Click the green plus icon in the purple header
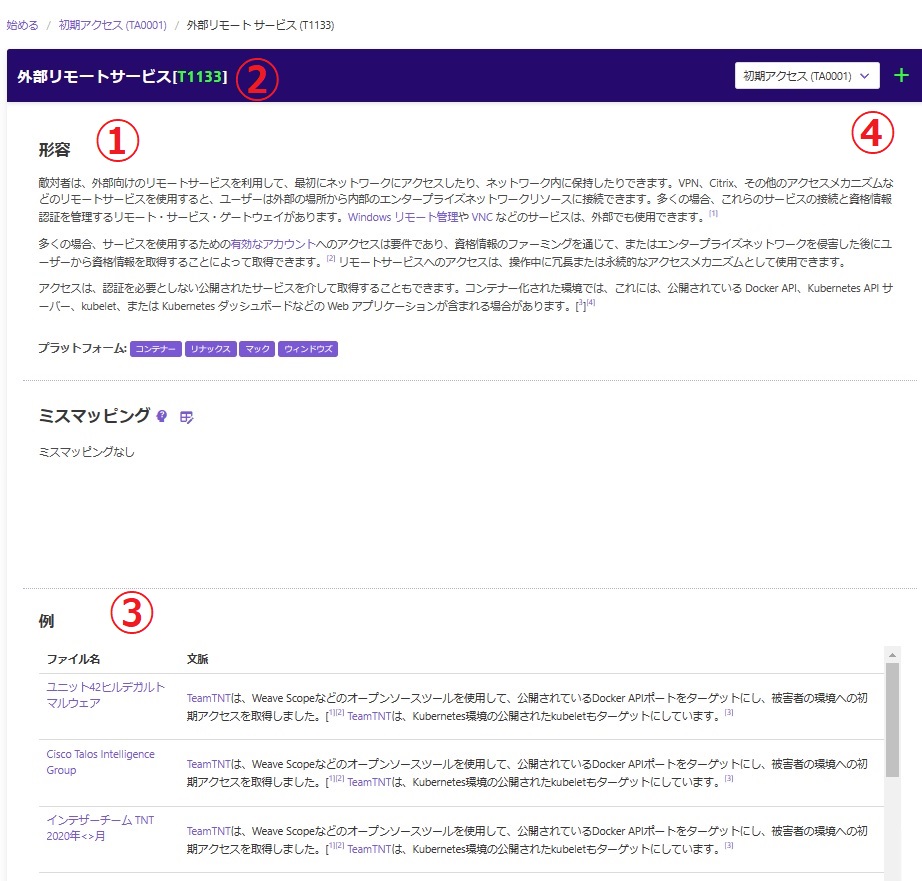This screenshot has width=922, height=881. [900, 75]
